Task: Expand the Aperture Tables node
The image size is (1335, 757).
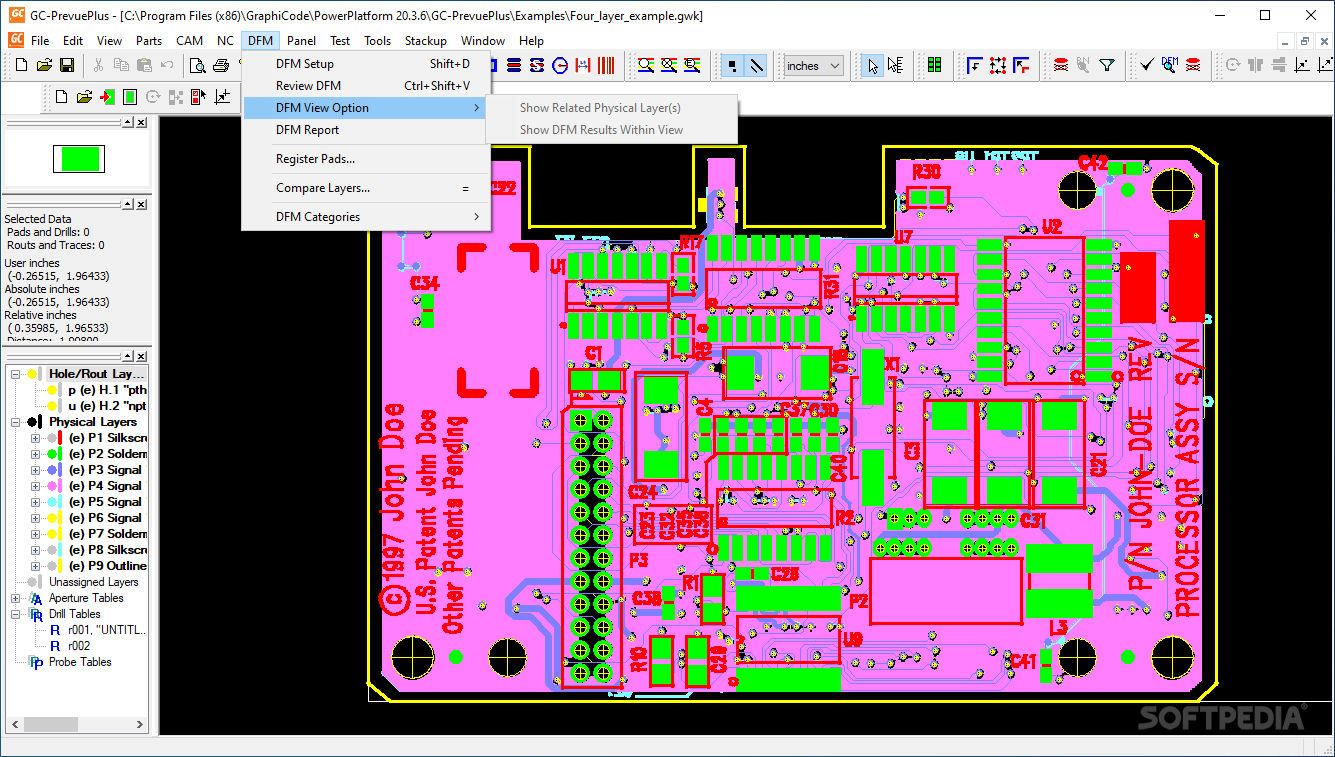Action: coord(16,598)
